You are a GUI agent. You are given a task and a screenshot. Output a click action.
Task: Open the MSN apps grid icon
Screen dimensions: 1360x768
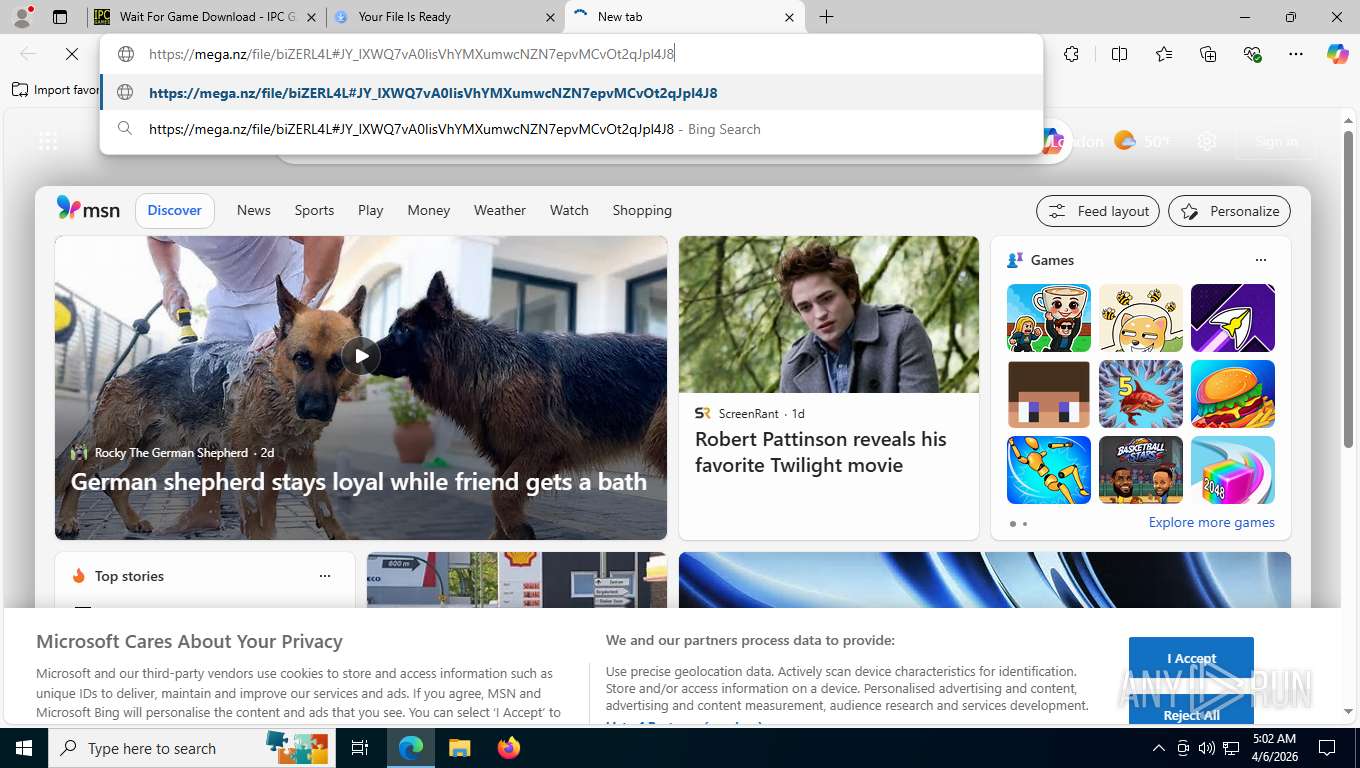(48, 142)
